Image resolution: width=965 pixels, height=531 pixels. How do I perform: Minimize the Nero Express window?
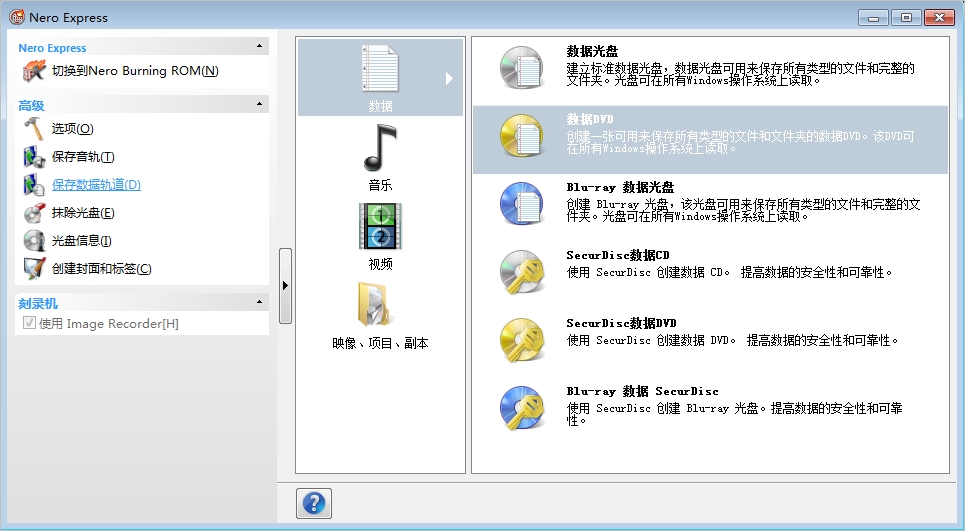click(873, 18)
